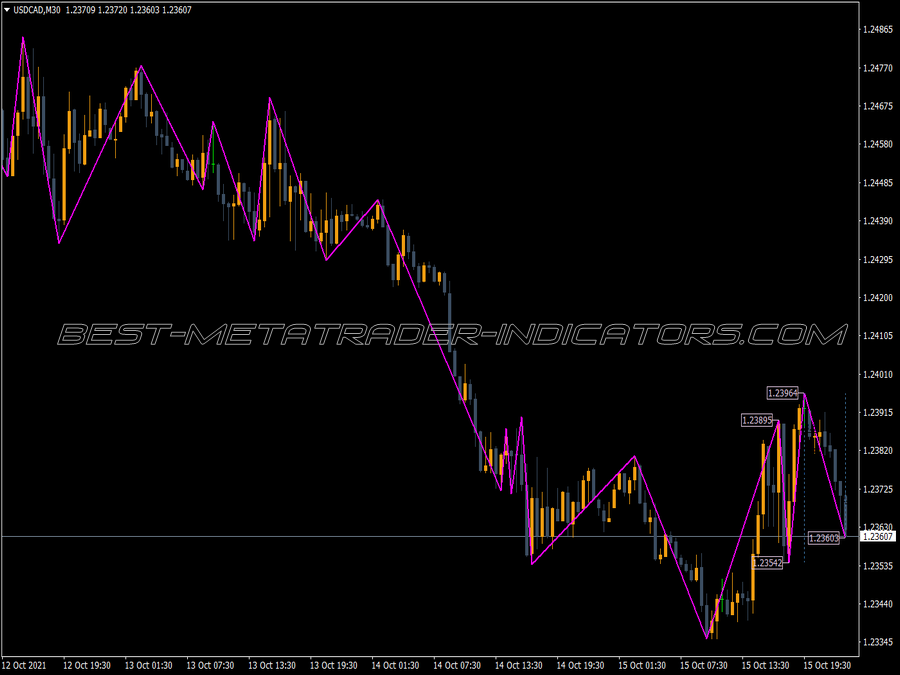This screenshot has height=675, width=900.
Task: Click the 15 Oct 07:30 time label
Action: [x=704, y=665]
